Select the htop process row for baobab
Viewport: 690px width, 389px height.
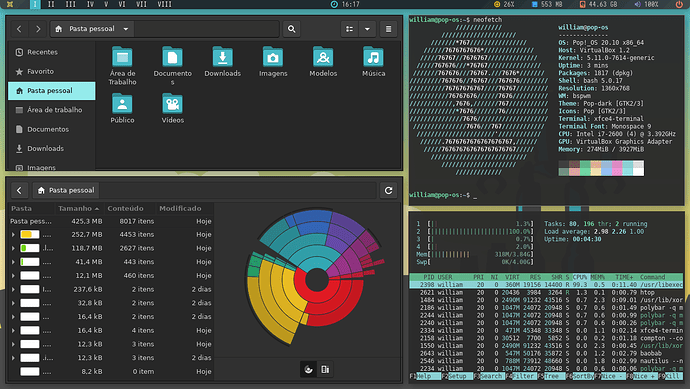pos(546,353)
